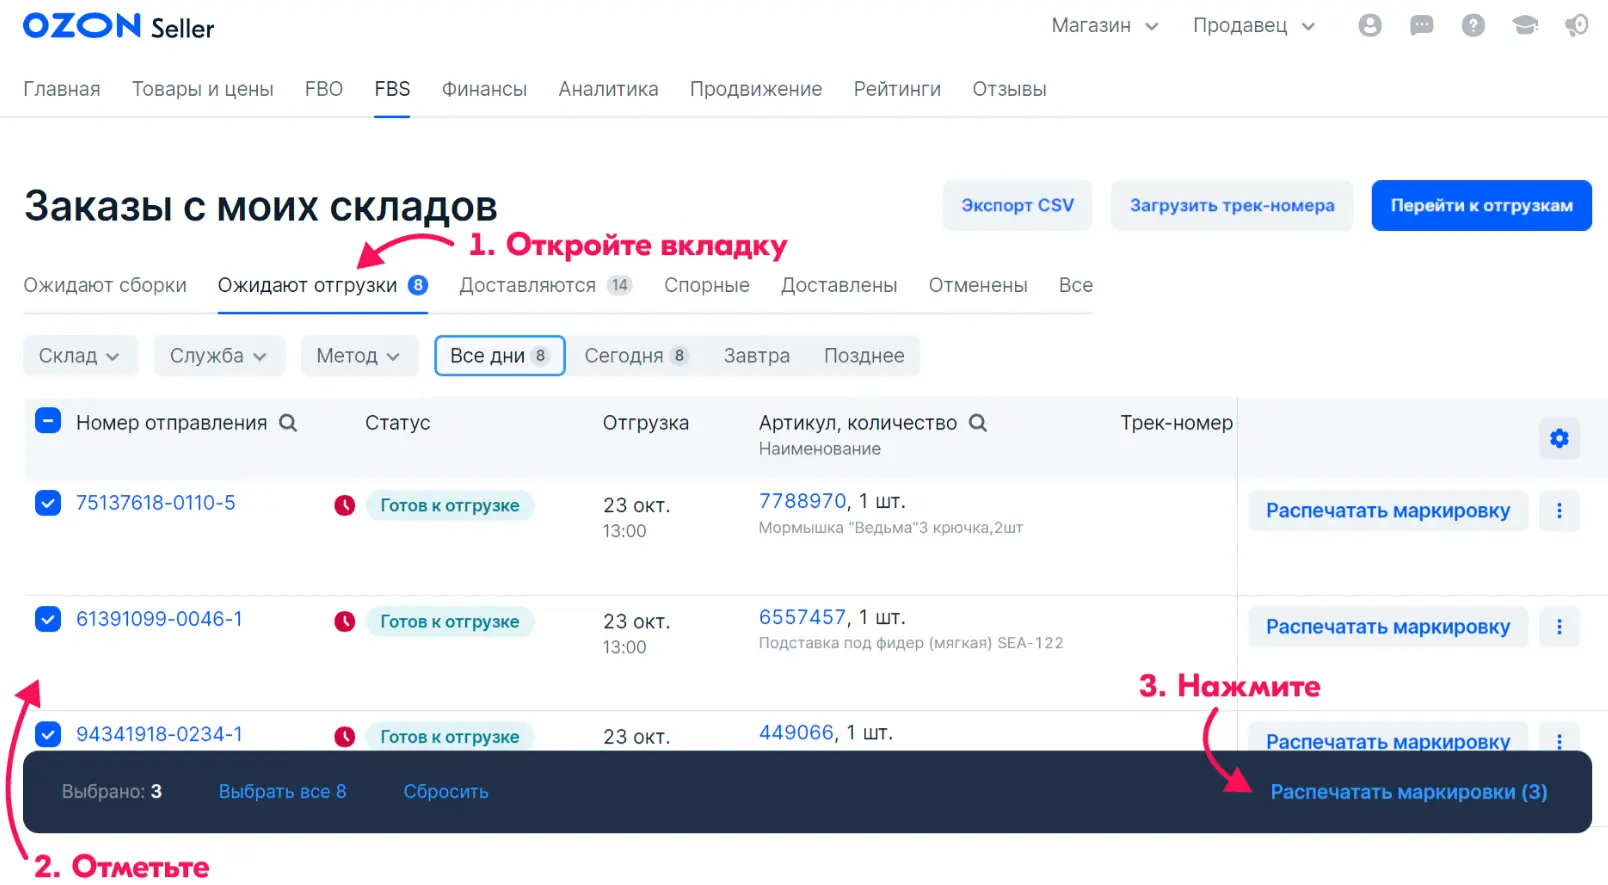Viewport: 1608px width, 885px height.
Task: Open Отзывы menu item
Action: coord(1009,89)
